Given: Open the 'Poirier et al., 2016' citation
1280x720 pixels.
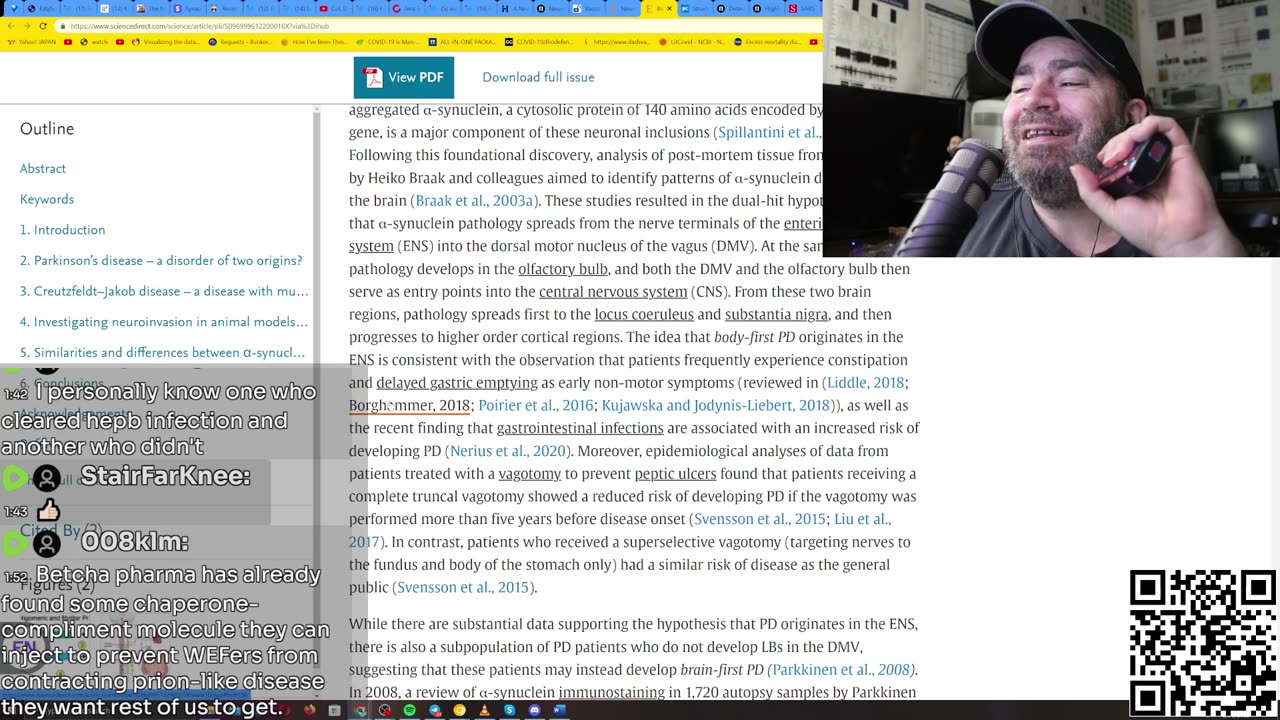Looking at the screenshot, I should [x=536, y=405].
